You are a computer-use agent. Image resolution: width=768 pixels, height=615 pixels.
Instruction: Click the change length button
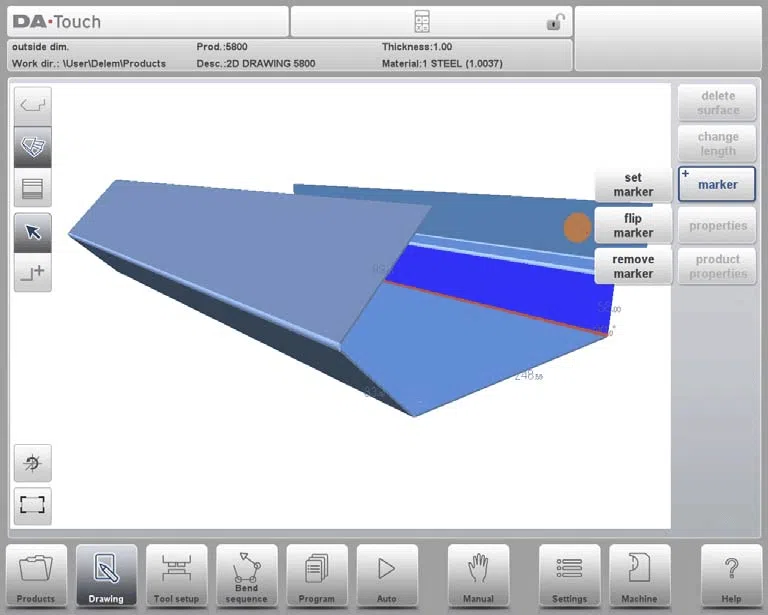click(x=718, y=144)
